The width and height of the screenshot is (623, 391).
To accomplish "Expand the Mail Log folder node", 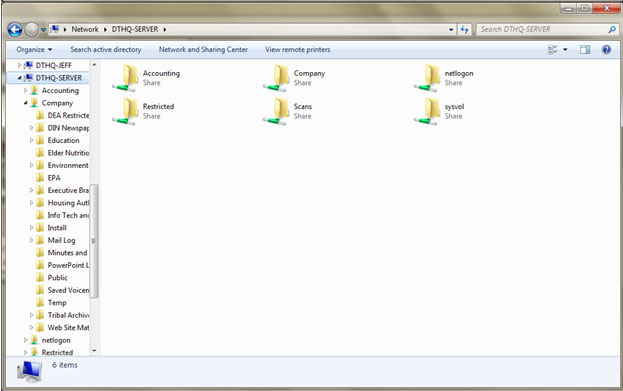I will (x=31, y=240).
